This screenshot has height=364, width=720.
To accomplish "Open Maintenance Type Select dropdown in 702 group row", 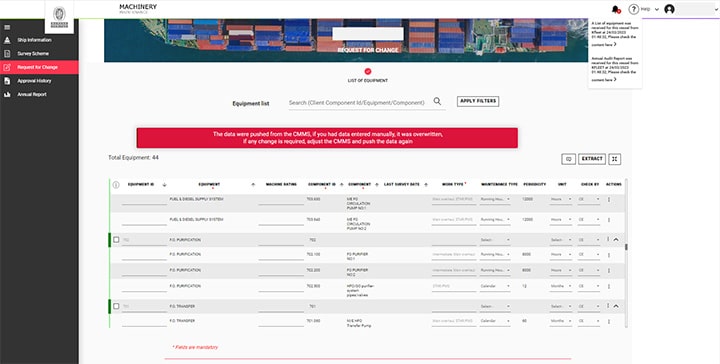I will pos(495,240).
